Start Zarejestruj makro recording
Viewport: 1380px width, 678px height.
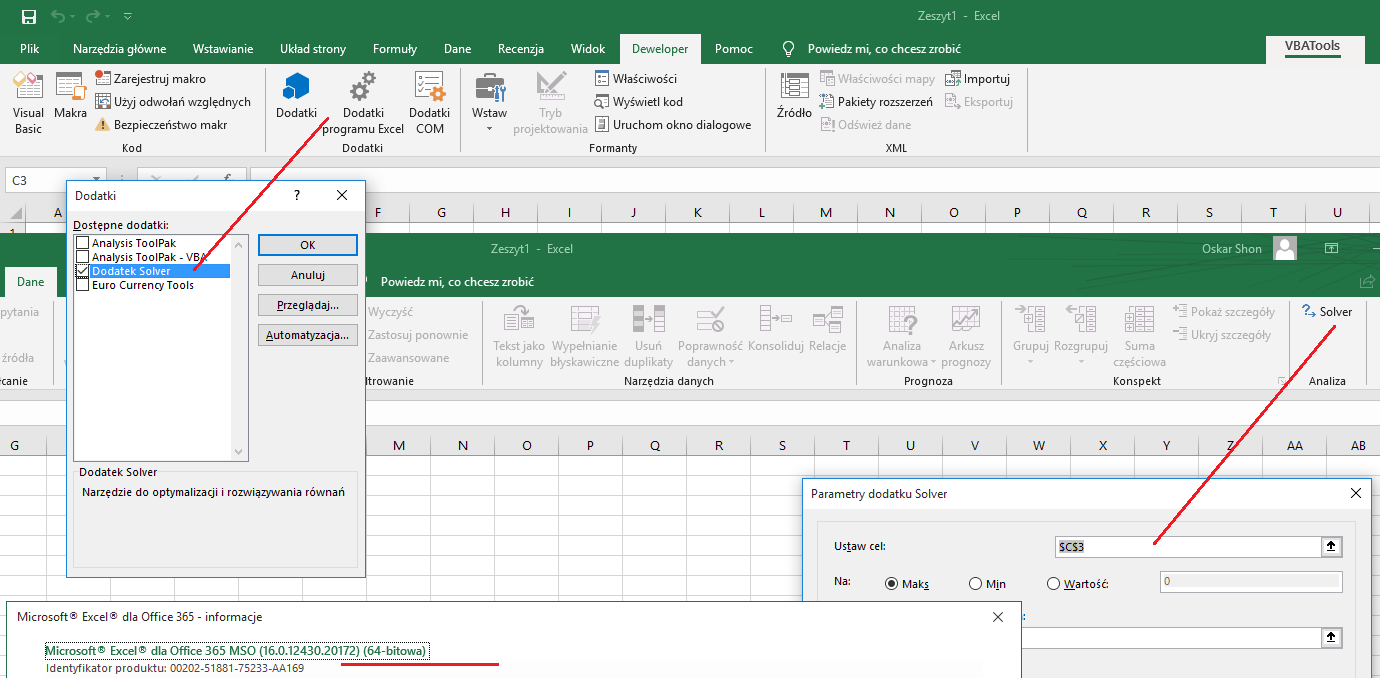pyautogui.click(x=150, y=78)
